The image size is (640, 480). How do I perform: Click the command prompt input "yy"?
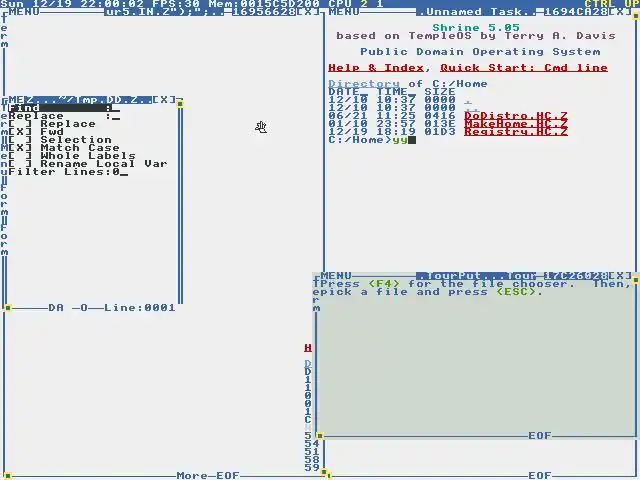[x=400, y=140]
